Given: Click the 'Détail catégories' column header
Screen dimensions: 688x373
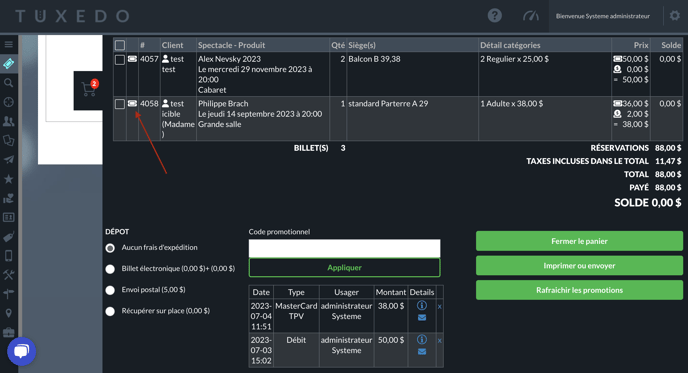Looking at the screenshot, I should pyautogui.click(x=510, y=45).
